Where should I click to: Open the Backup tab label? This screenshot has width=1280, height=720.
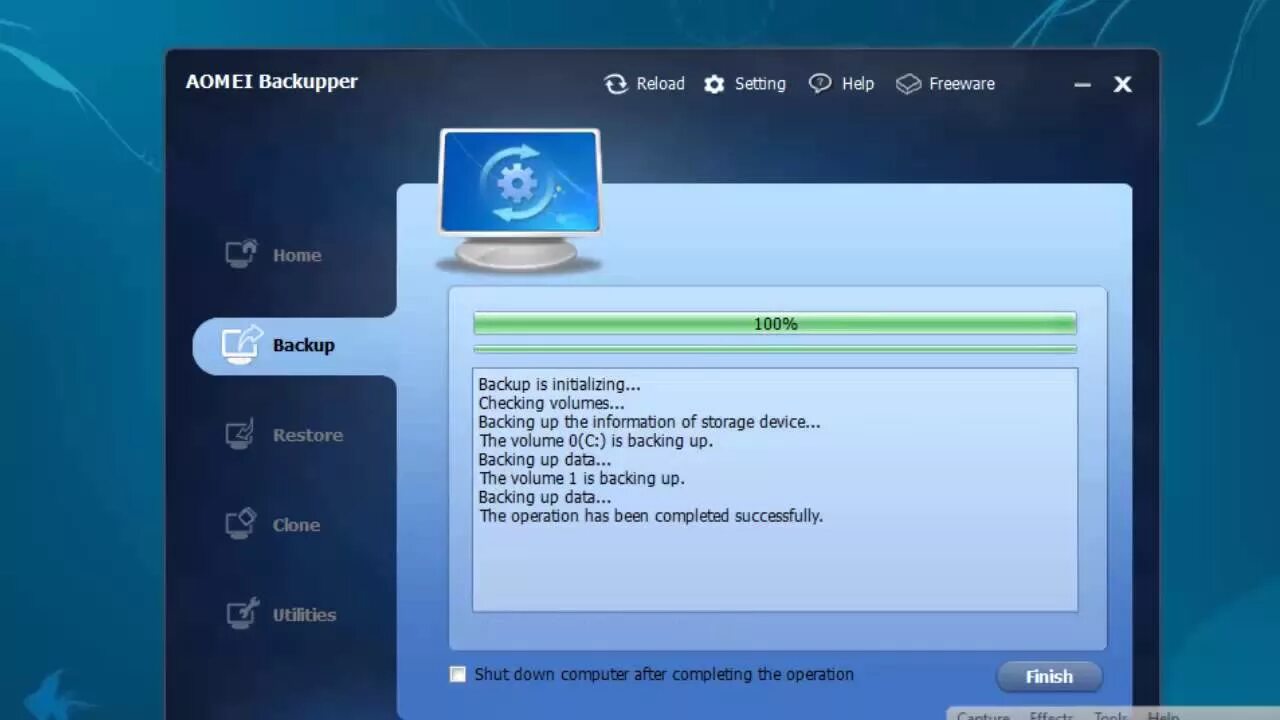point(303,345)
